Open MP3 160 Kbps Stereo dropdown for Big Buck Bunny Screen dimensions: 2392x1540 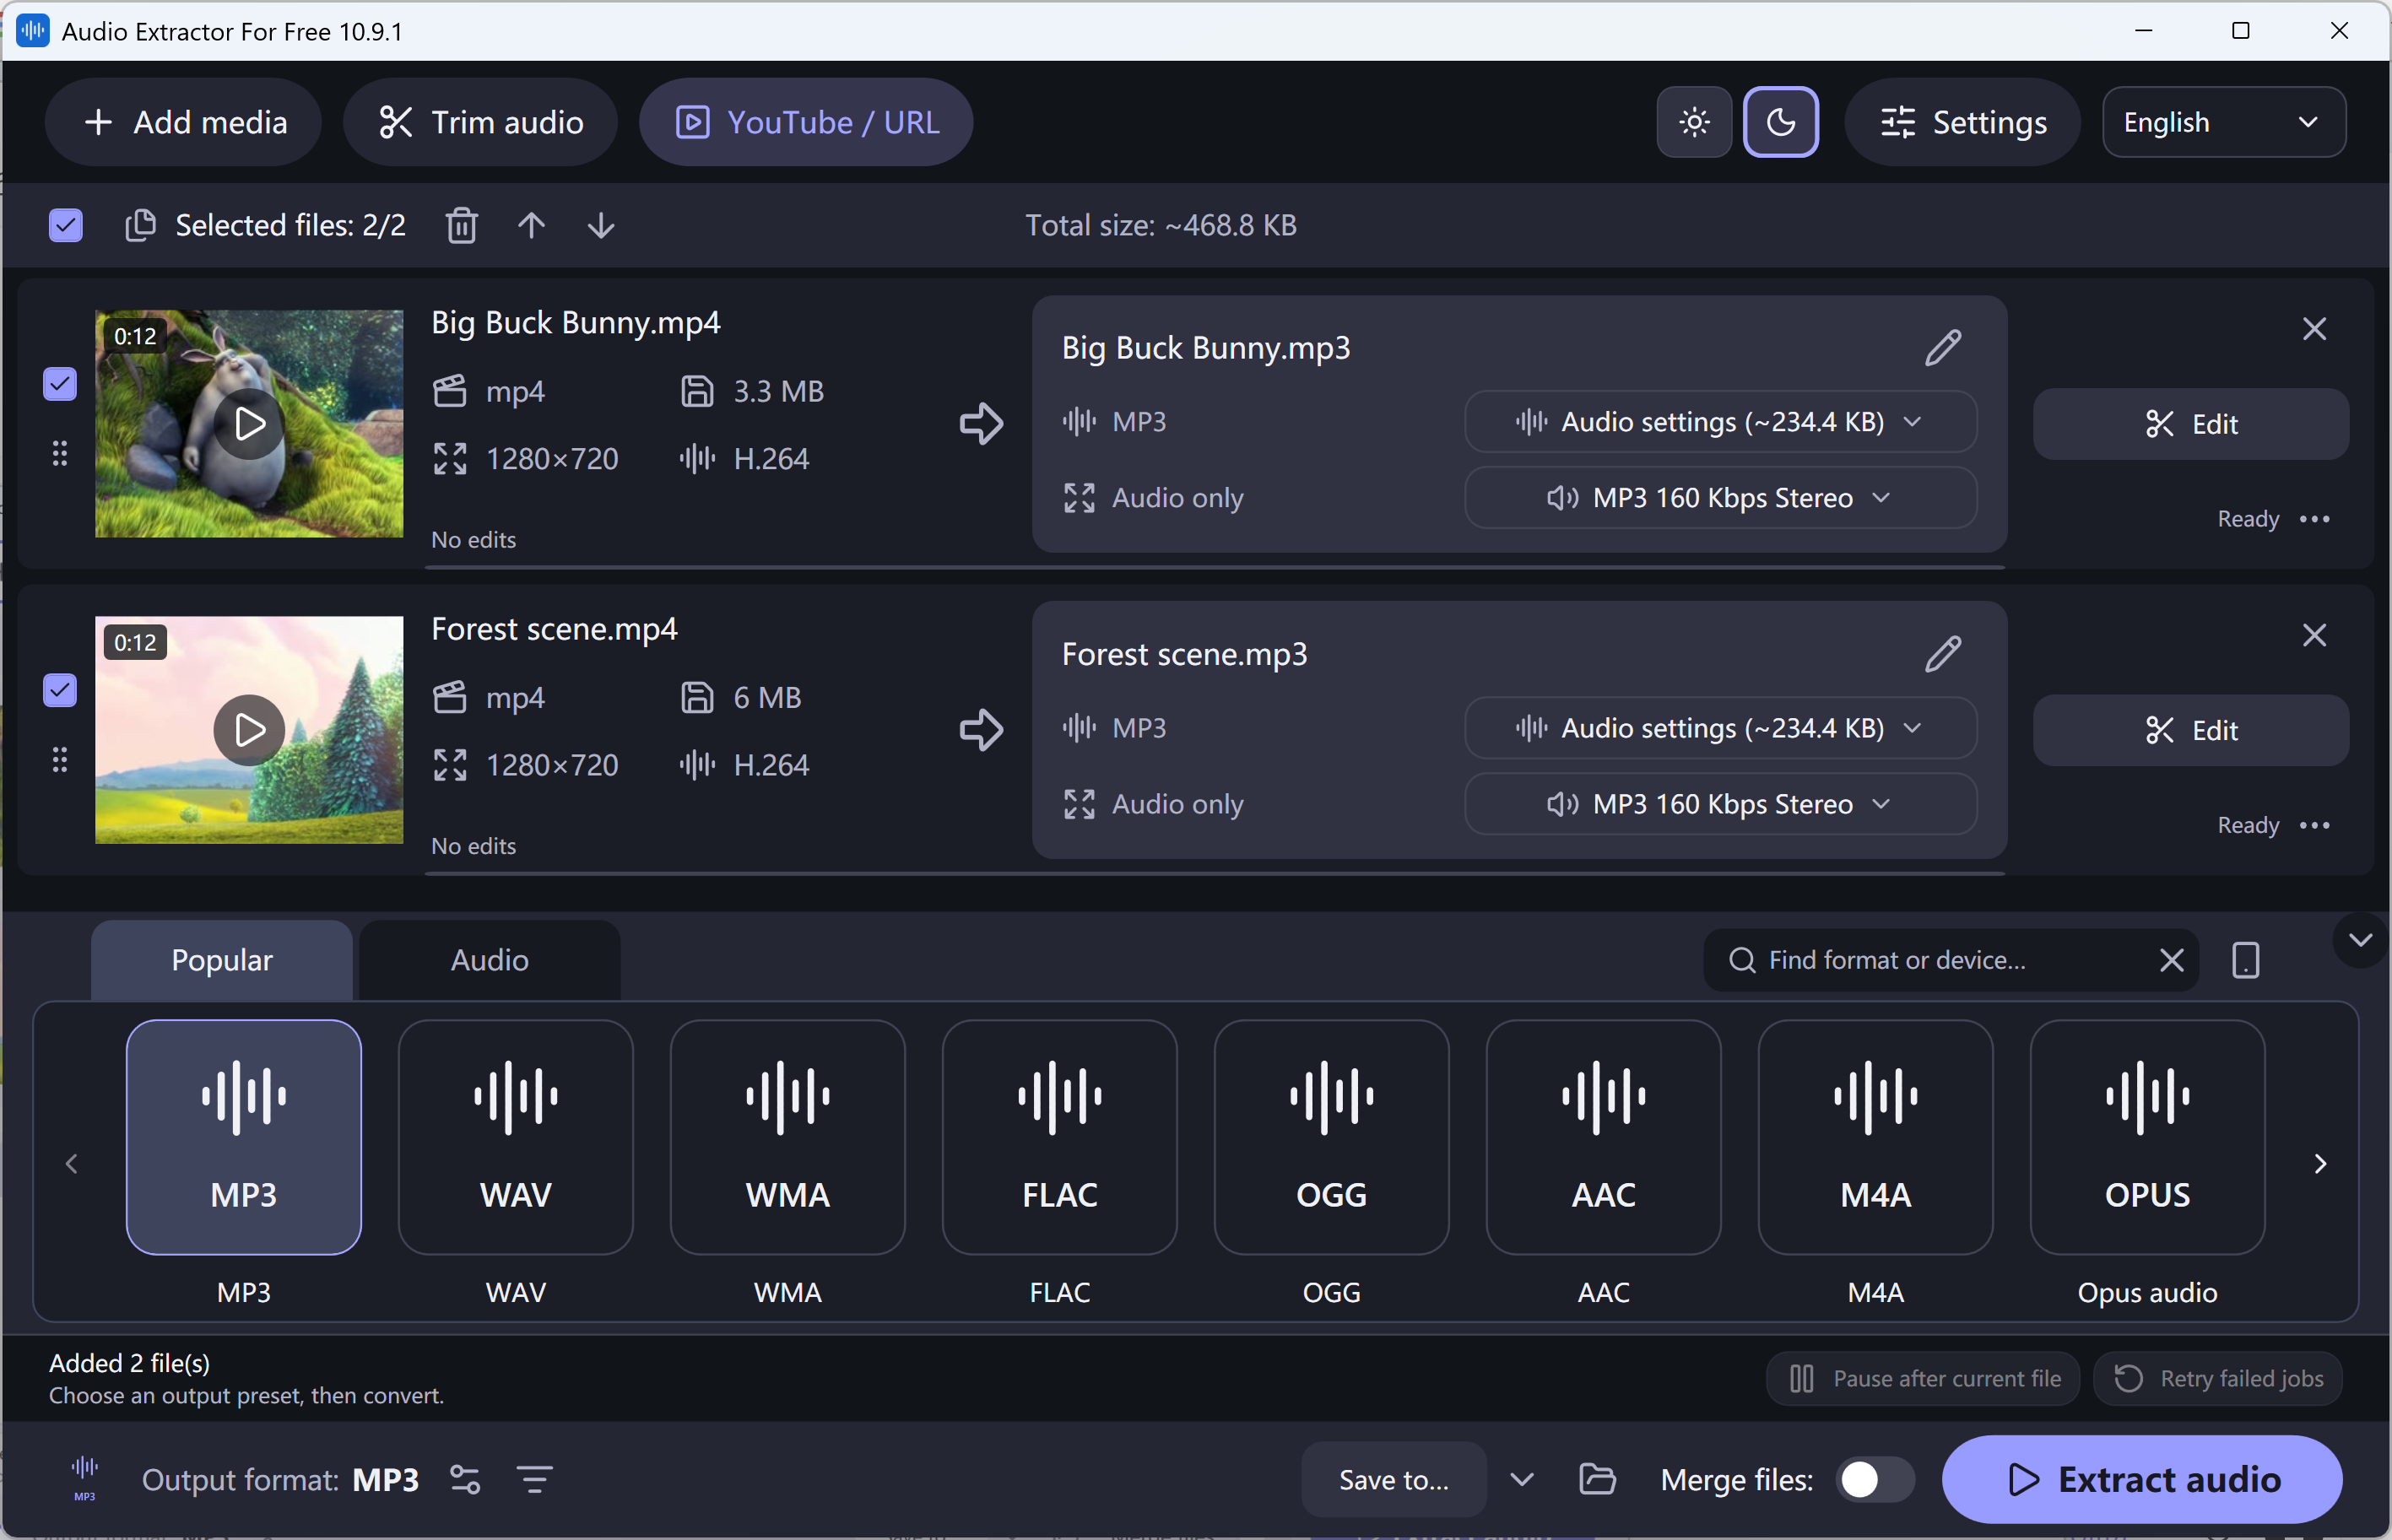[x=1720, y=498]
